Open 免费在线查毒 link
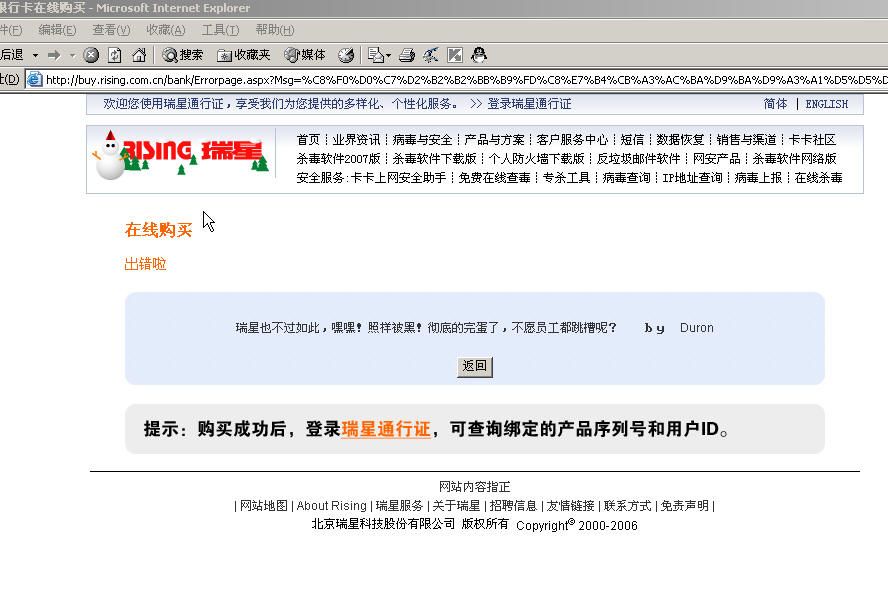 click(494, 178)
